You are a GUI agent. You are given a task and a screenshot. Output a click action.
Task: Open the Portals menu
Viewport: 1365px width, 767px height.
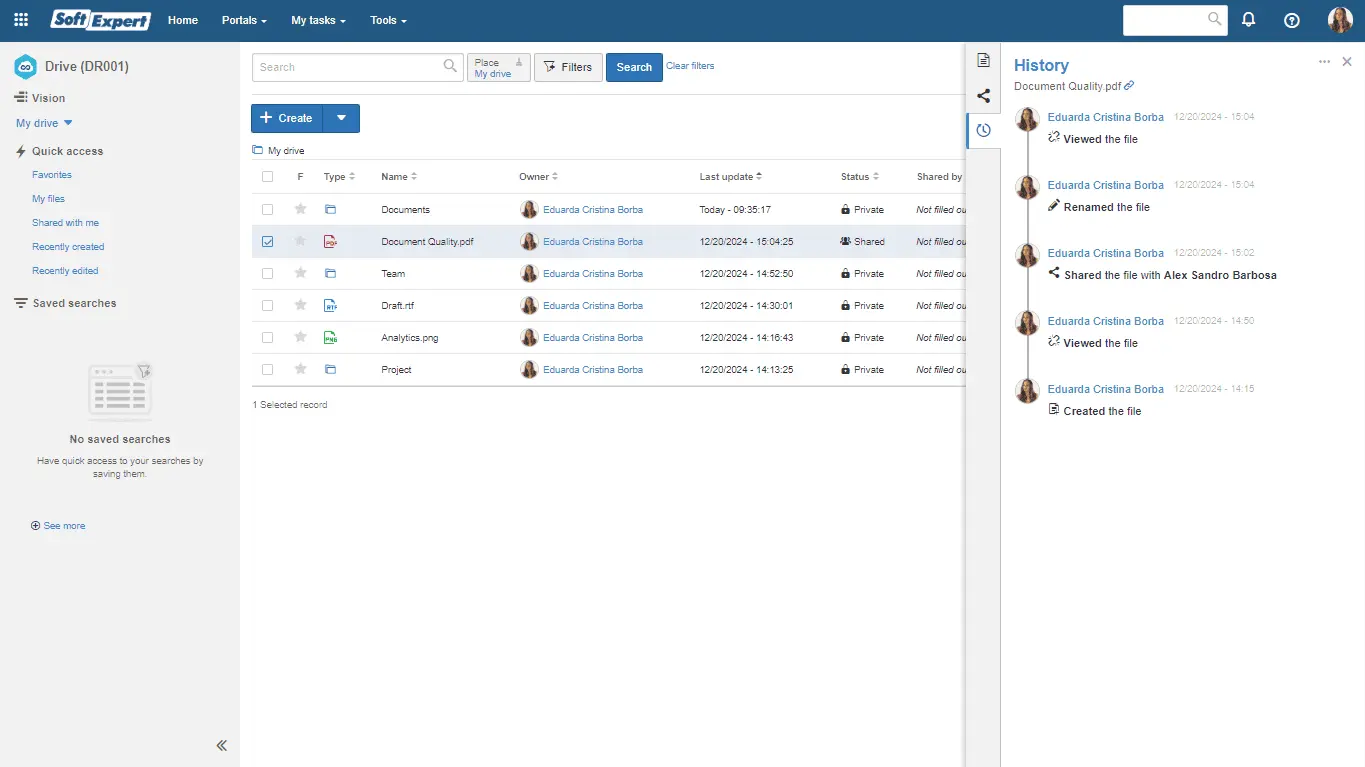244,20
